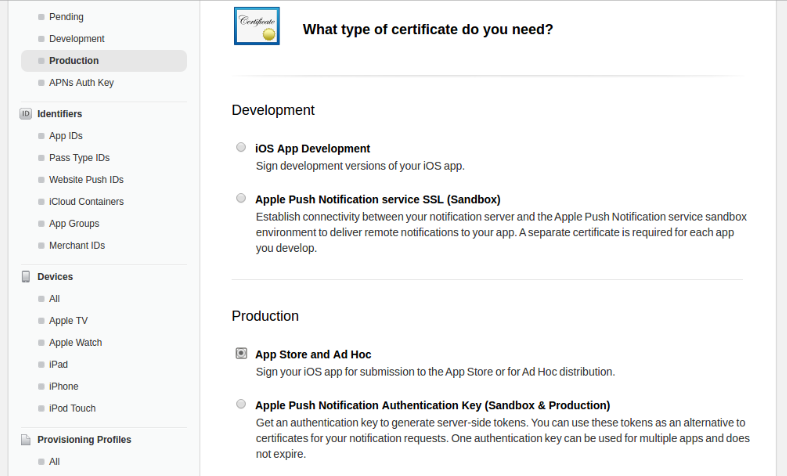Click the Identifiers ID icon in sidebar
The image size is (787, 476).
26,114
